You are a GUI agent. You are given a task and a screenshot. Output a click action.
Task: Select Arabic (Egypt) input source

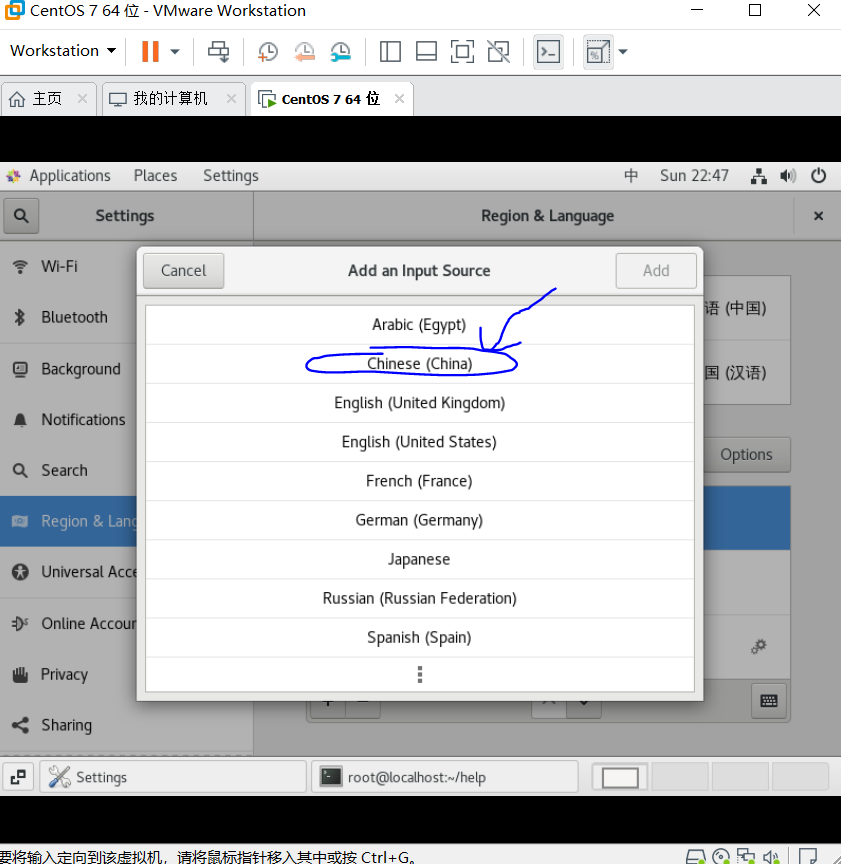(x=419, y=325)
